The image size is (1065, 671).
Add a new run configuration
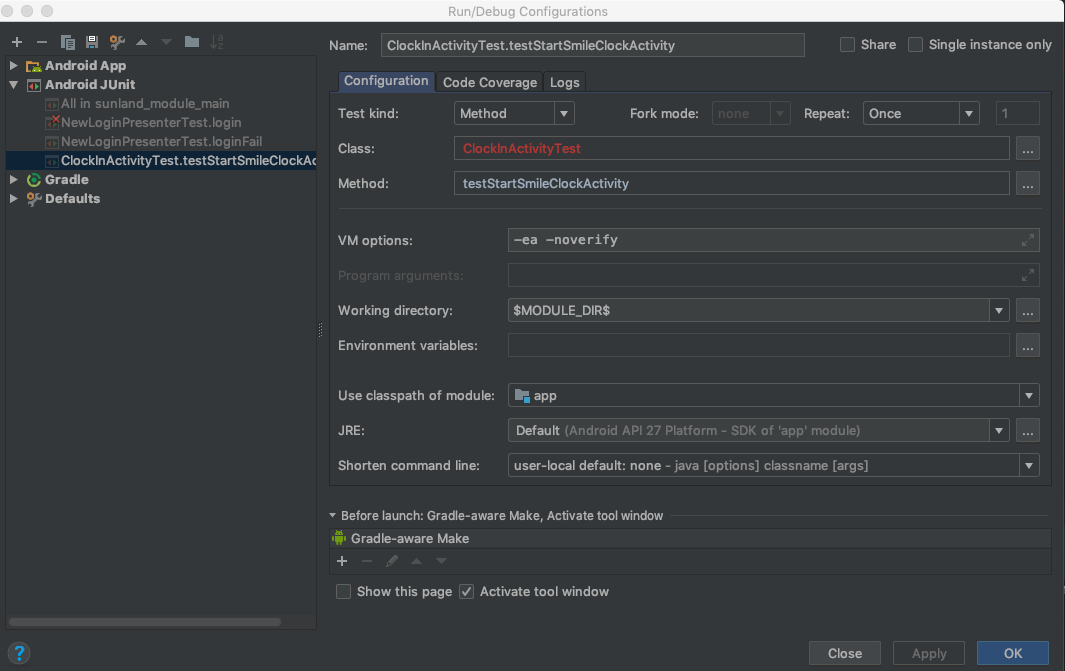(x=17, y=42)
